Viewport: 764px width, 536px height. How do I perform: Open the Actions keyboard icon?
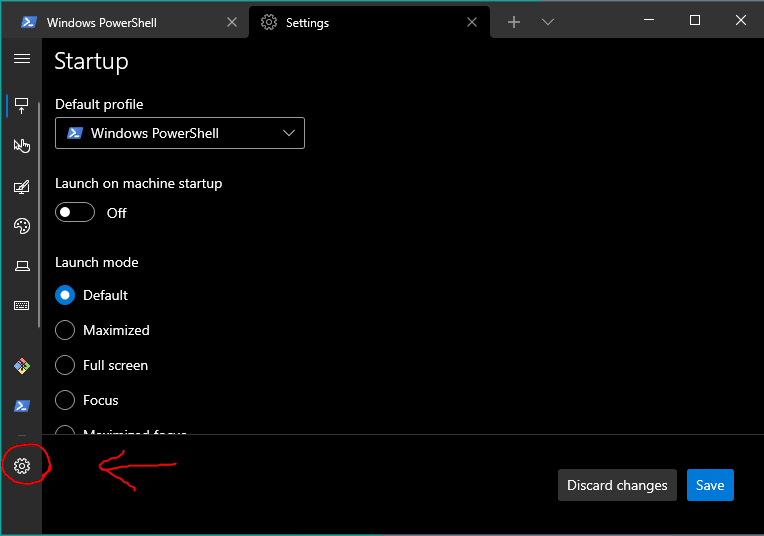pyautogui.click(x=22, y=306)
